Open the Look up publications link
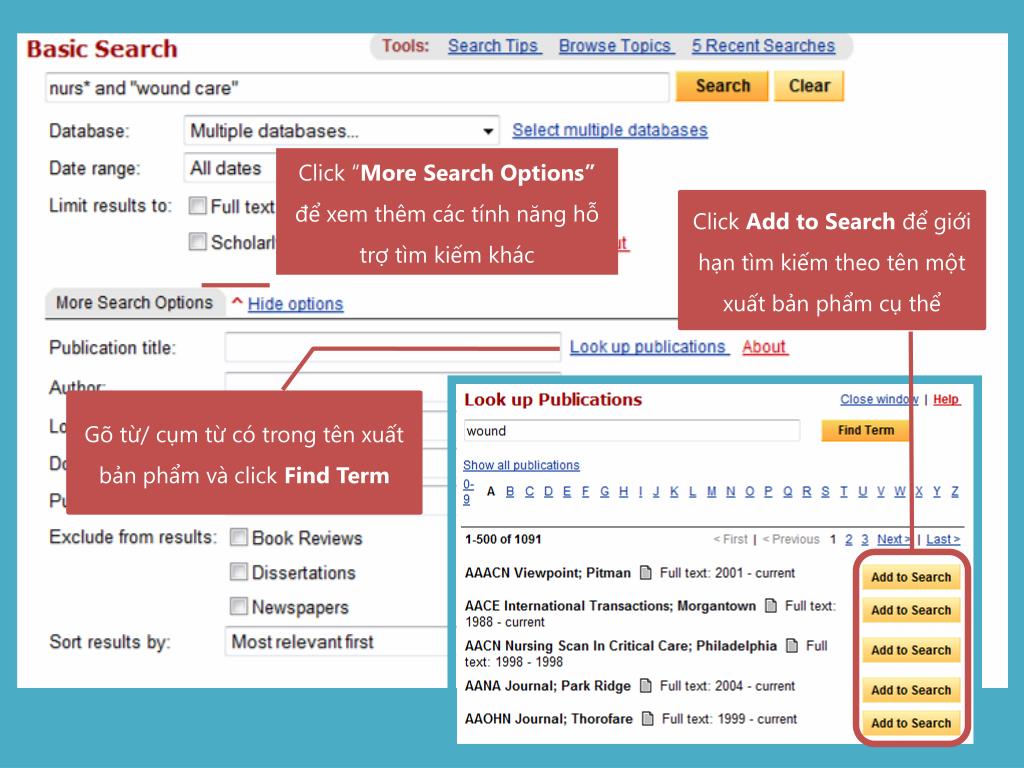1024x768 pixels. coord(648,347)
